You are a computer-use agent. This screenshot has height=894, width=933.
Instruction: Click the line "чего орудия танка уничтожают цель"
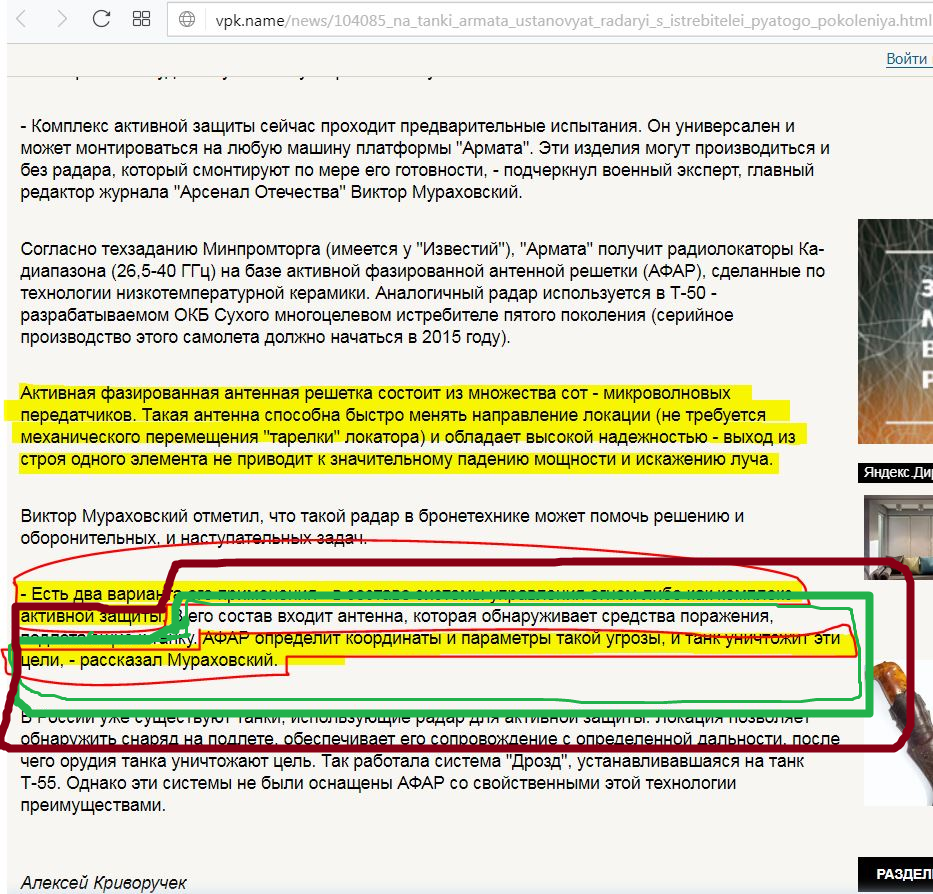click(x=412, y=761)
